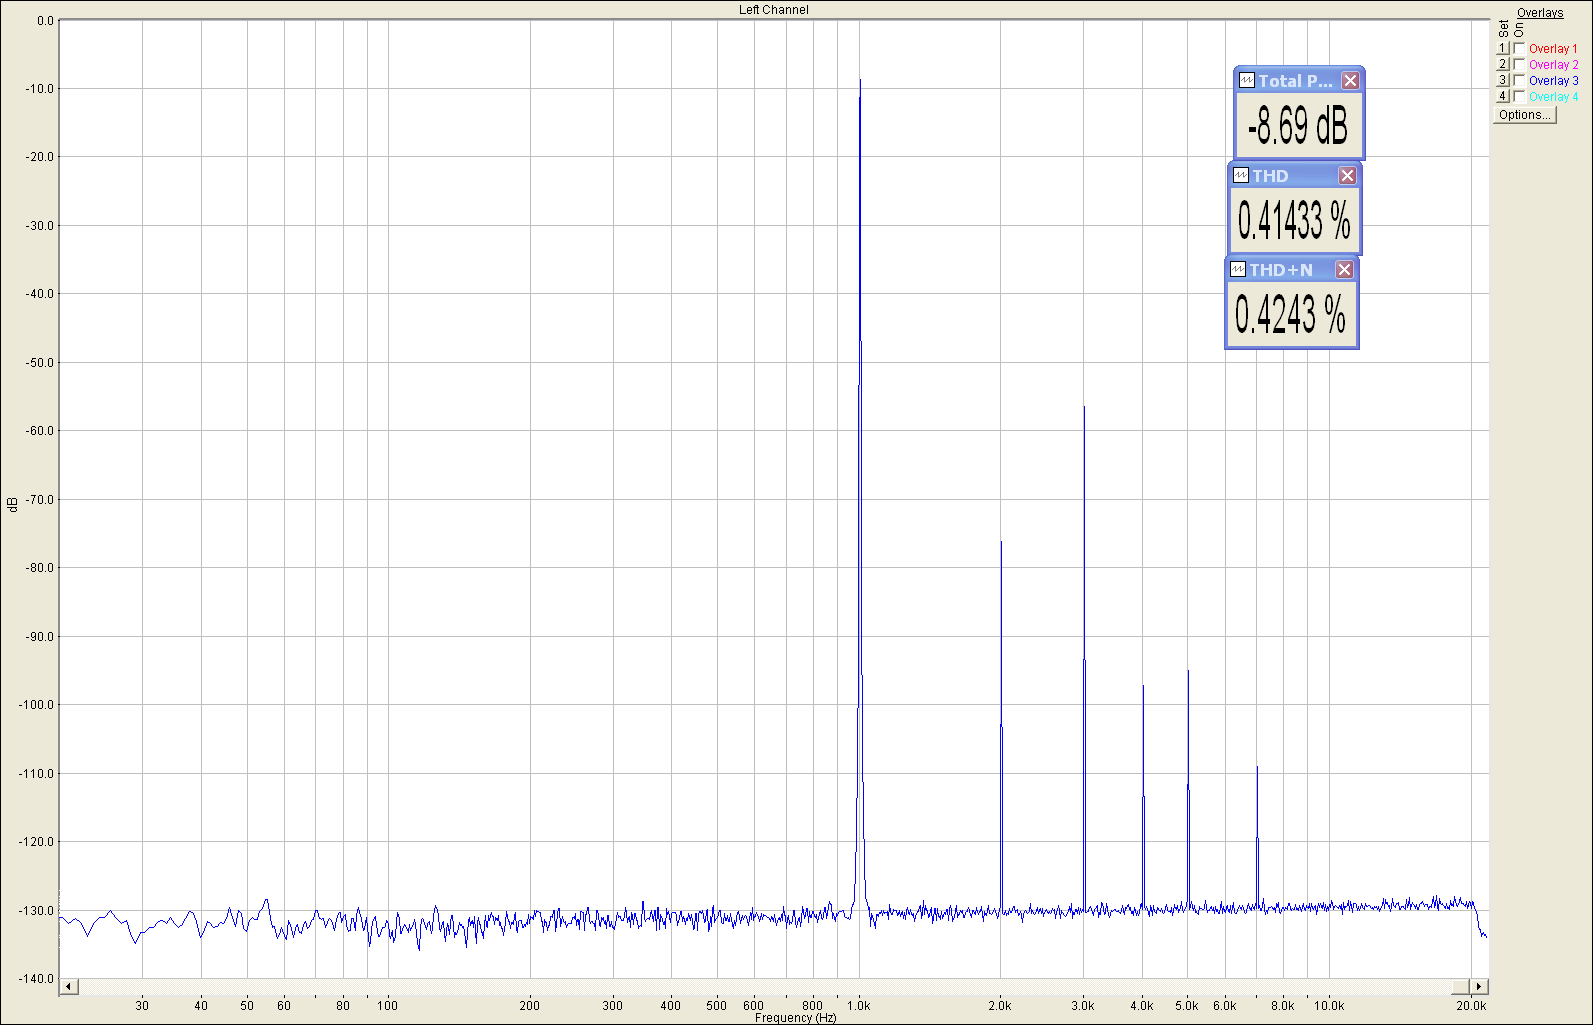Viewport: 1593px width, 1025px height.
Task: Click the Overlay 1 red label
Action: [1553, 48]
